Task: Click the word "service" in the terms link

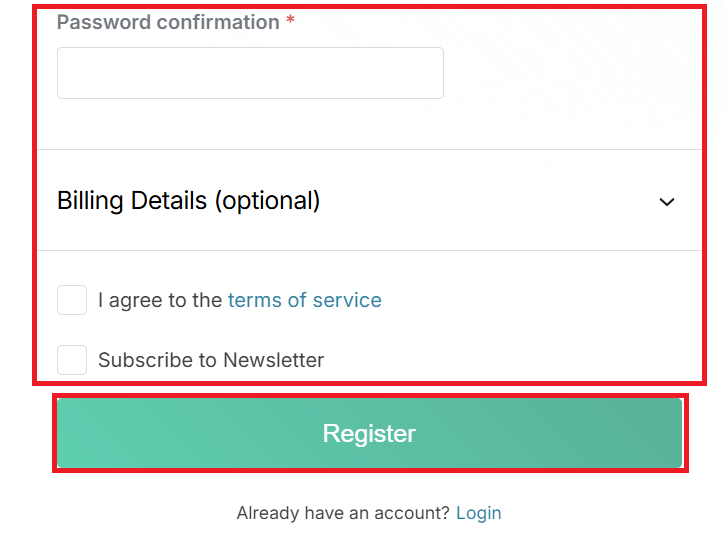Action: 347,300
